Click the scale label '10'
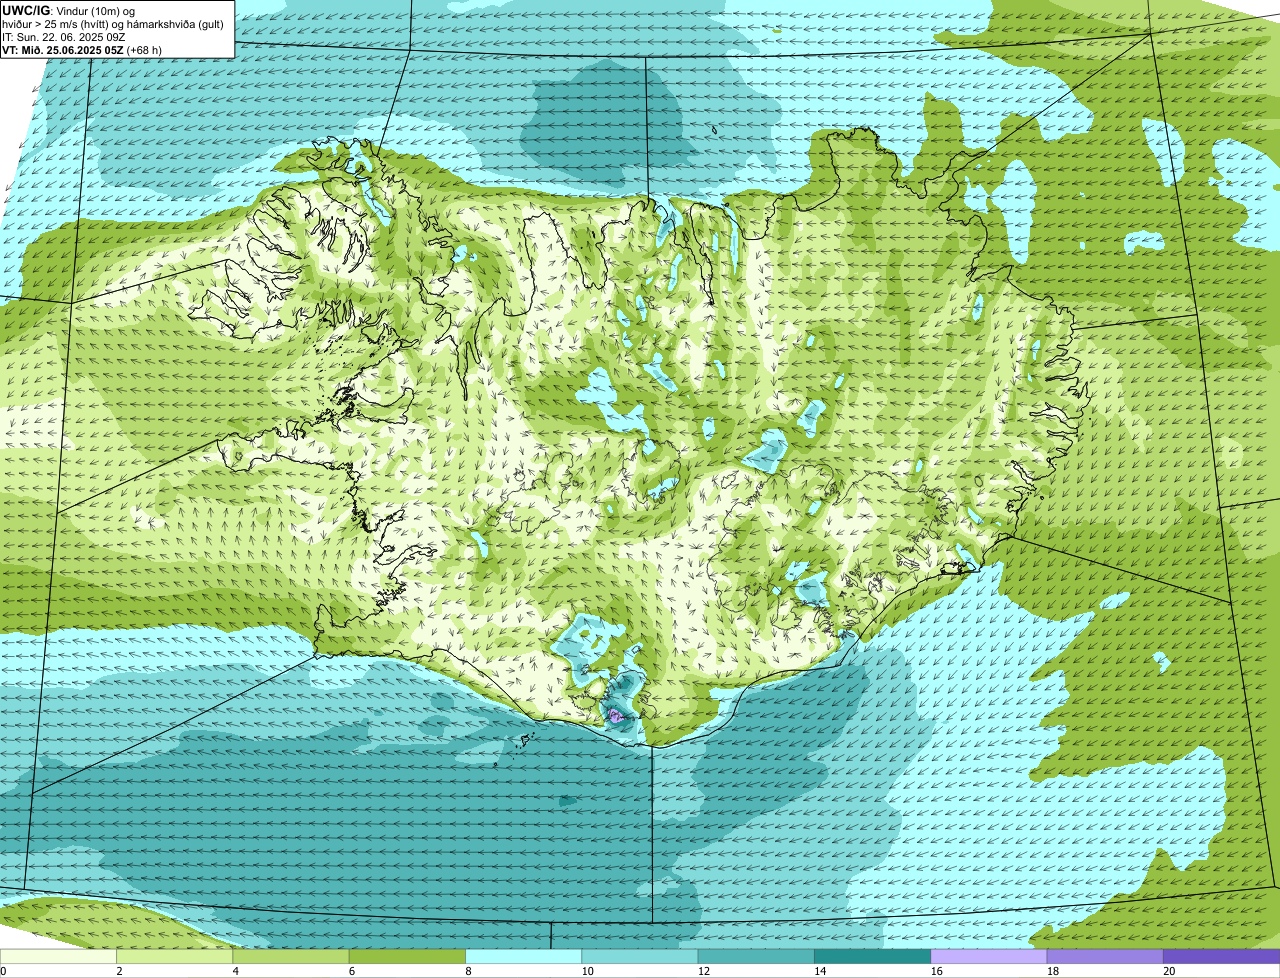The height and width of the screenshot is (978, 1280). (x=587, y=971)
